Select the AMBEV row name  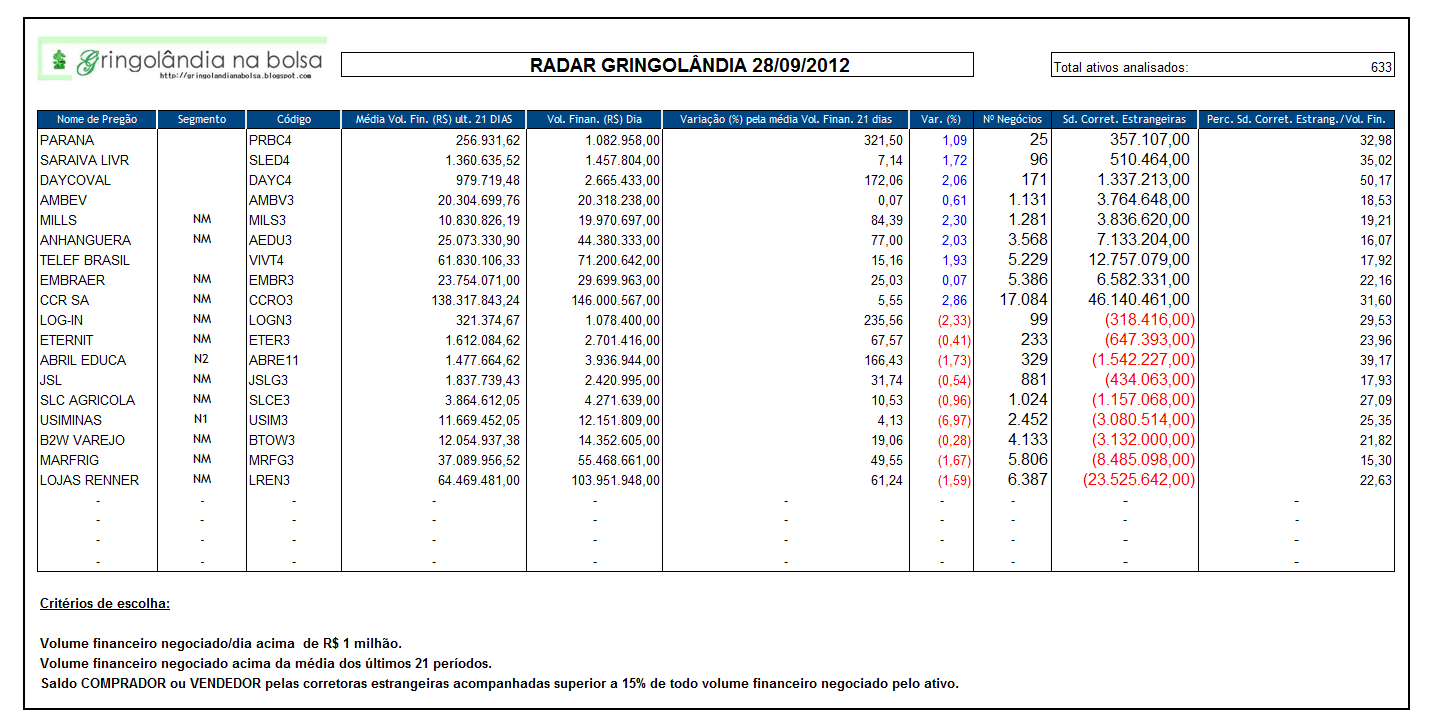point(64,200)
